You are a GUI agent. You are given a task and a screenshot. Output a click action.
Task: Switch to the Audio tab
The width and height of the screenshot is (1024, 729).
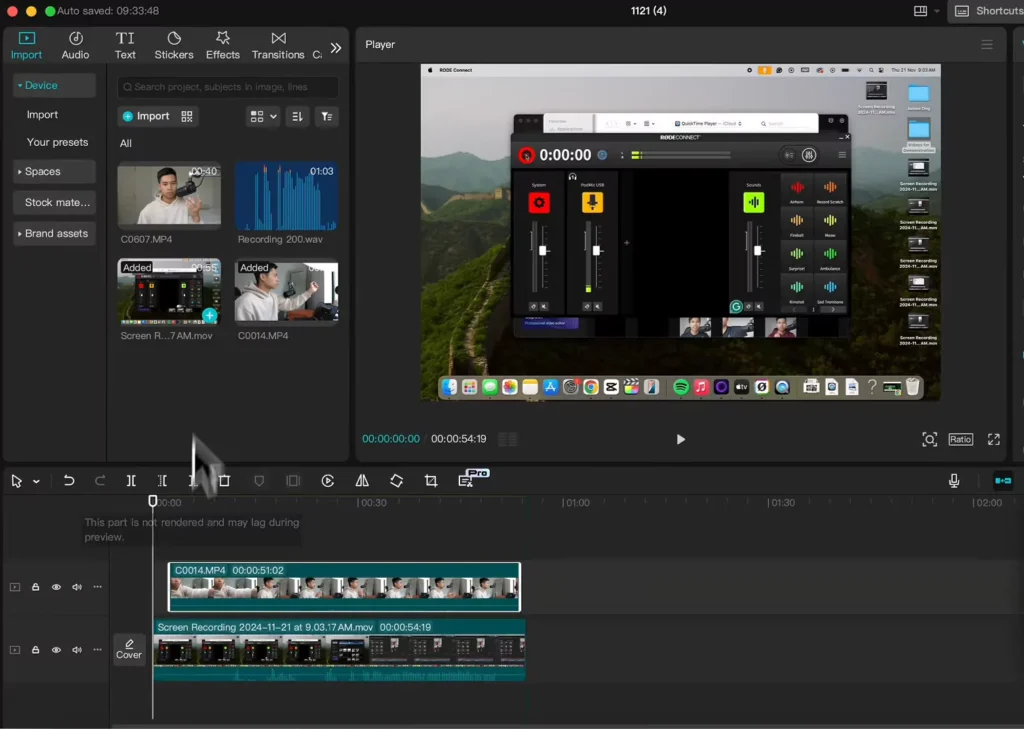pyautogui.click(x=75, y=46)
